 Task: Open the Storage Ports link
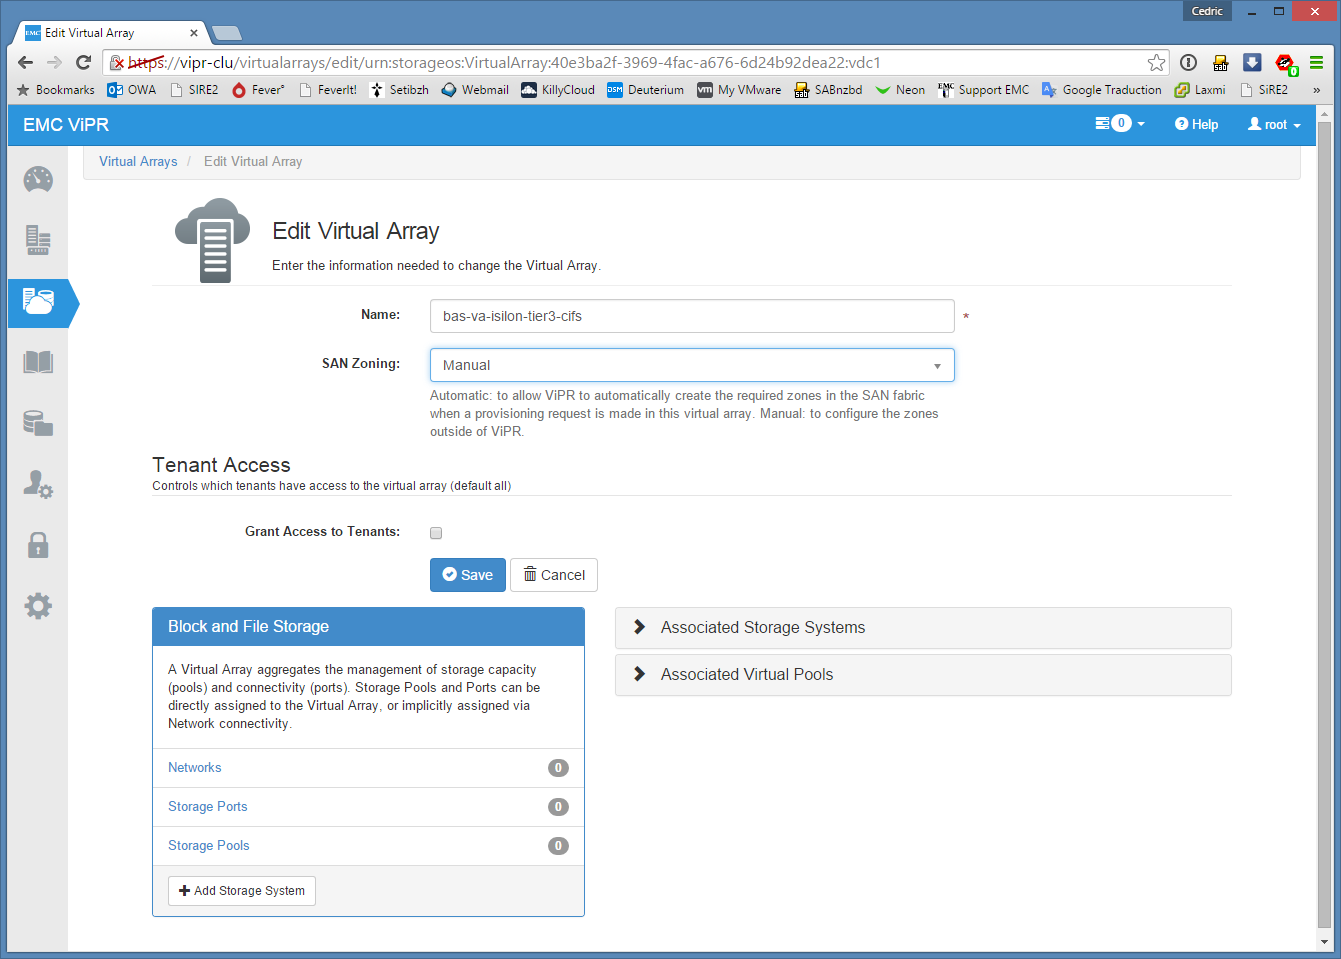(x=208, y=807)
